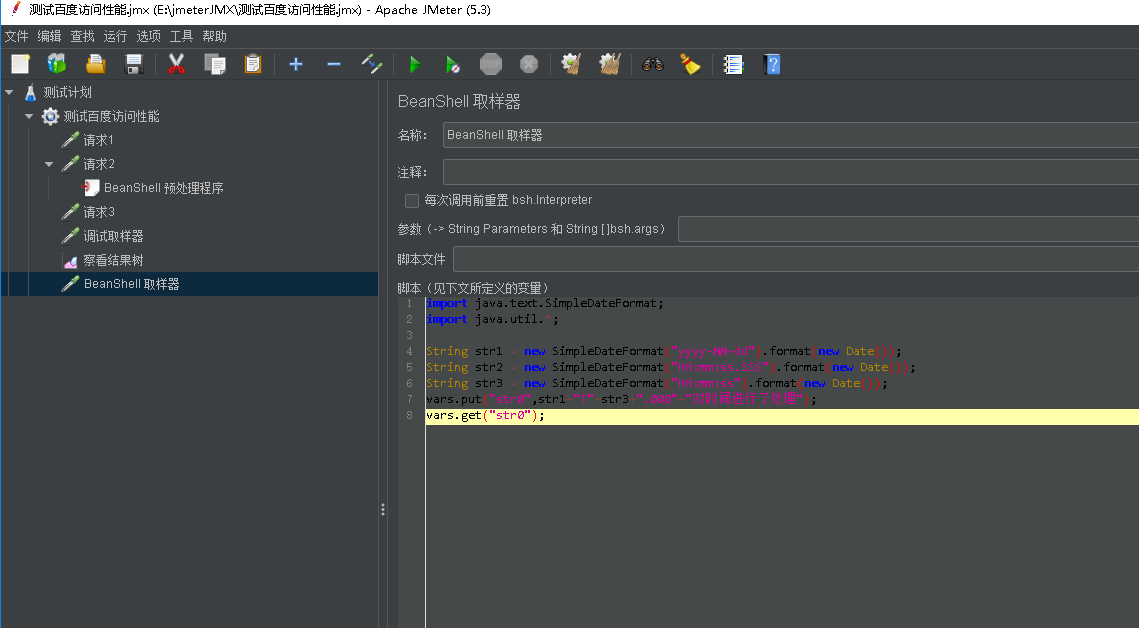Select 请求1 in the tree

pos(98,140)
